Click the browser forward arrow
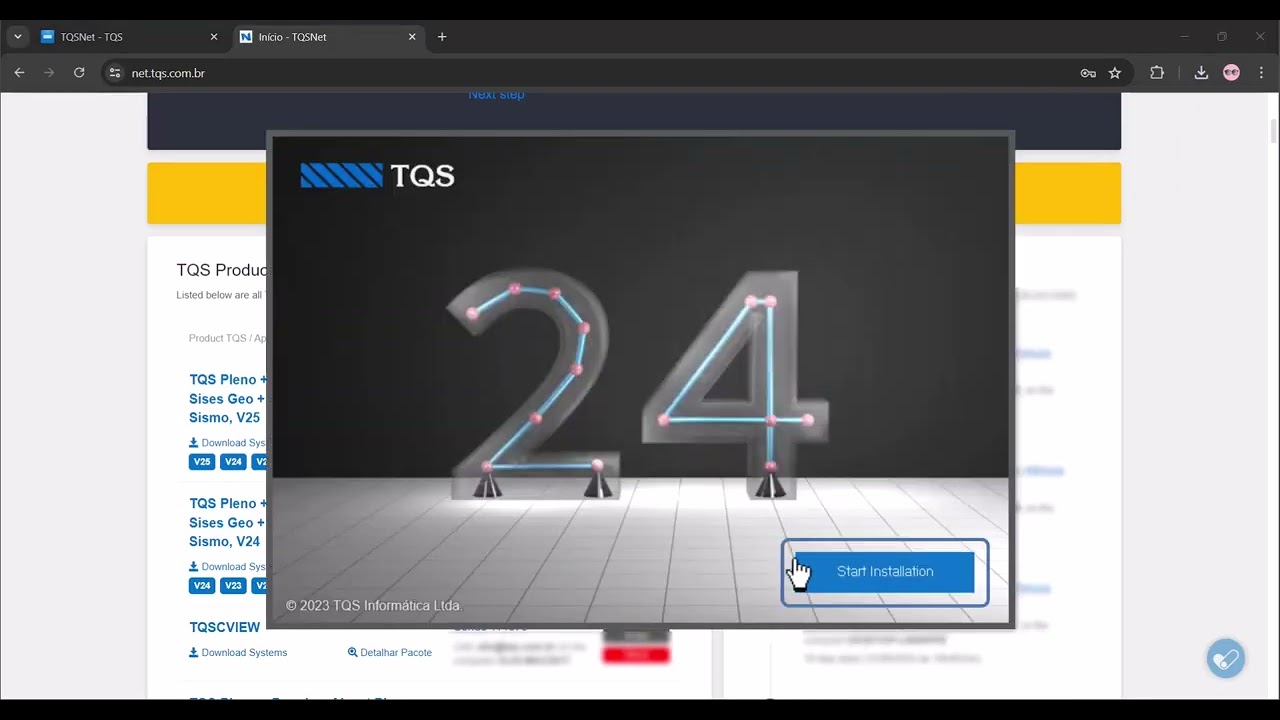 click(49, 73)
